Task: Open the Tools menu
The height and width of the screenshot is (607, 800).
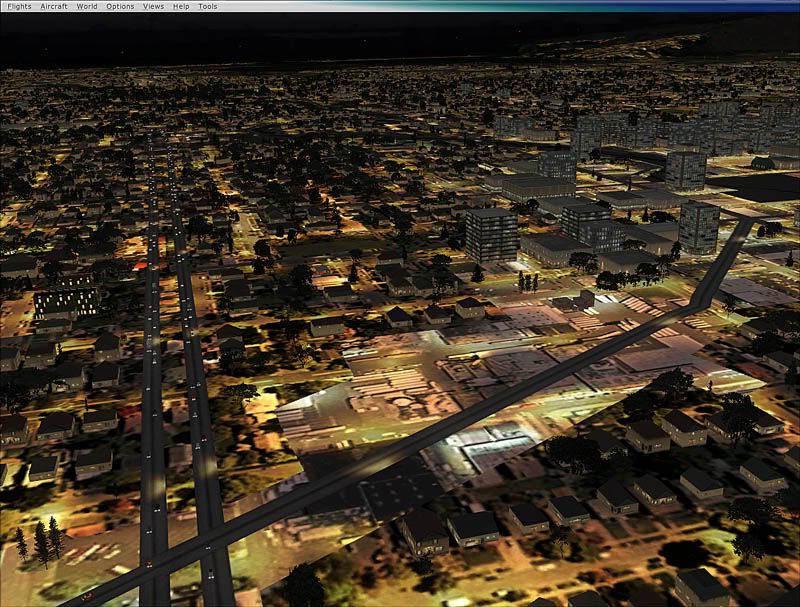Action: click(x=207, y=6)
